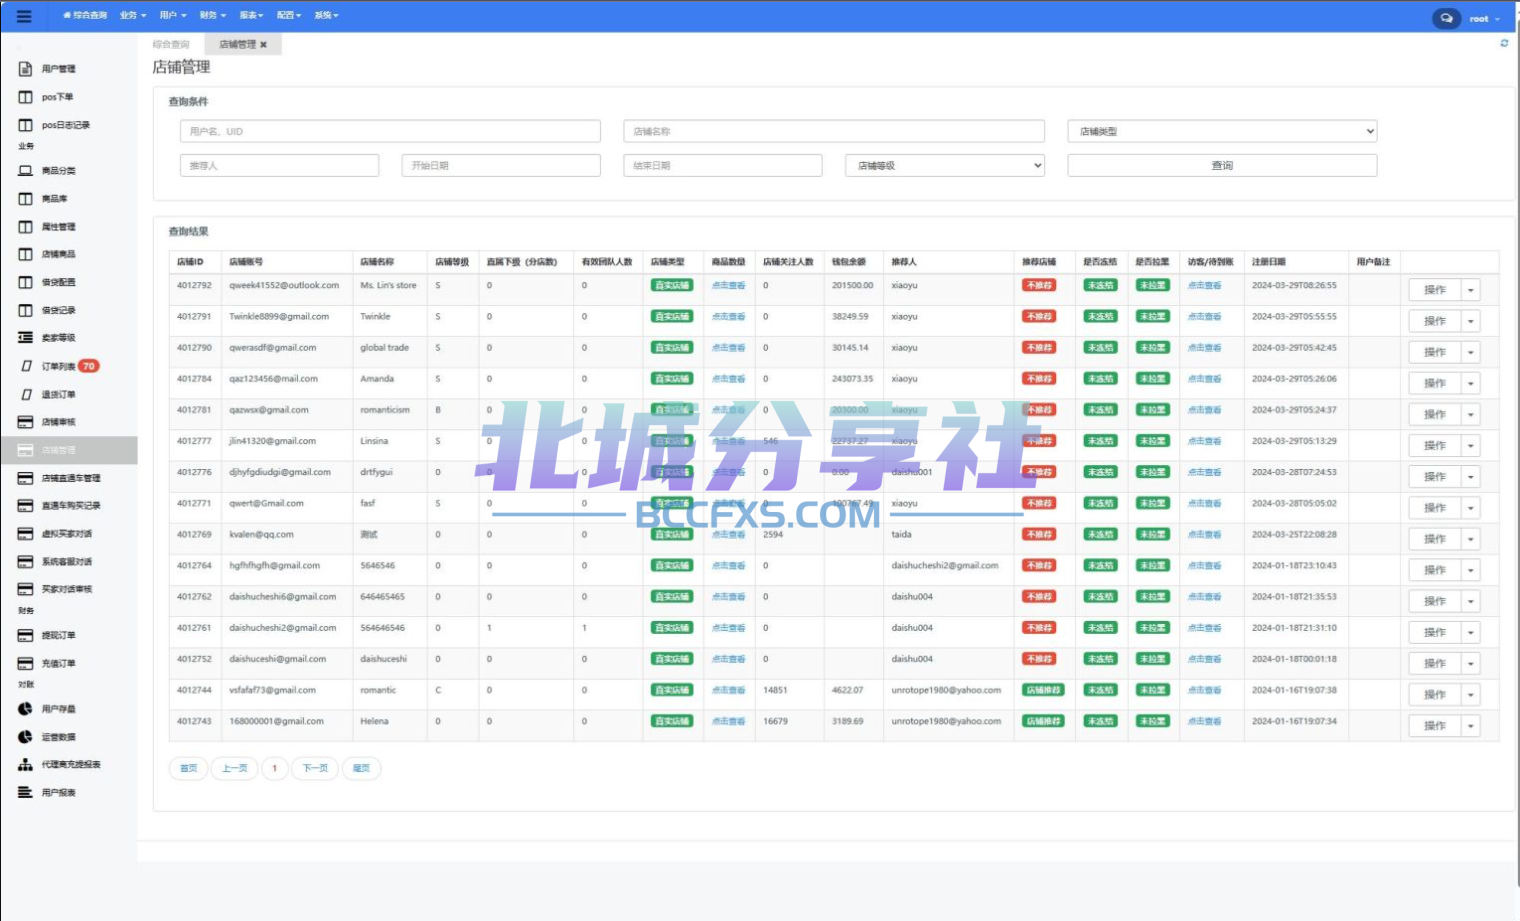1520x921 pixels.
Task: Select 店铺直通车管理 sidebar item
Action: pos(70,478)
